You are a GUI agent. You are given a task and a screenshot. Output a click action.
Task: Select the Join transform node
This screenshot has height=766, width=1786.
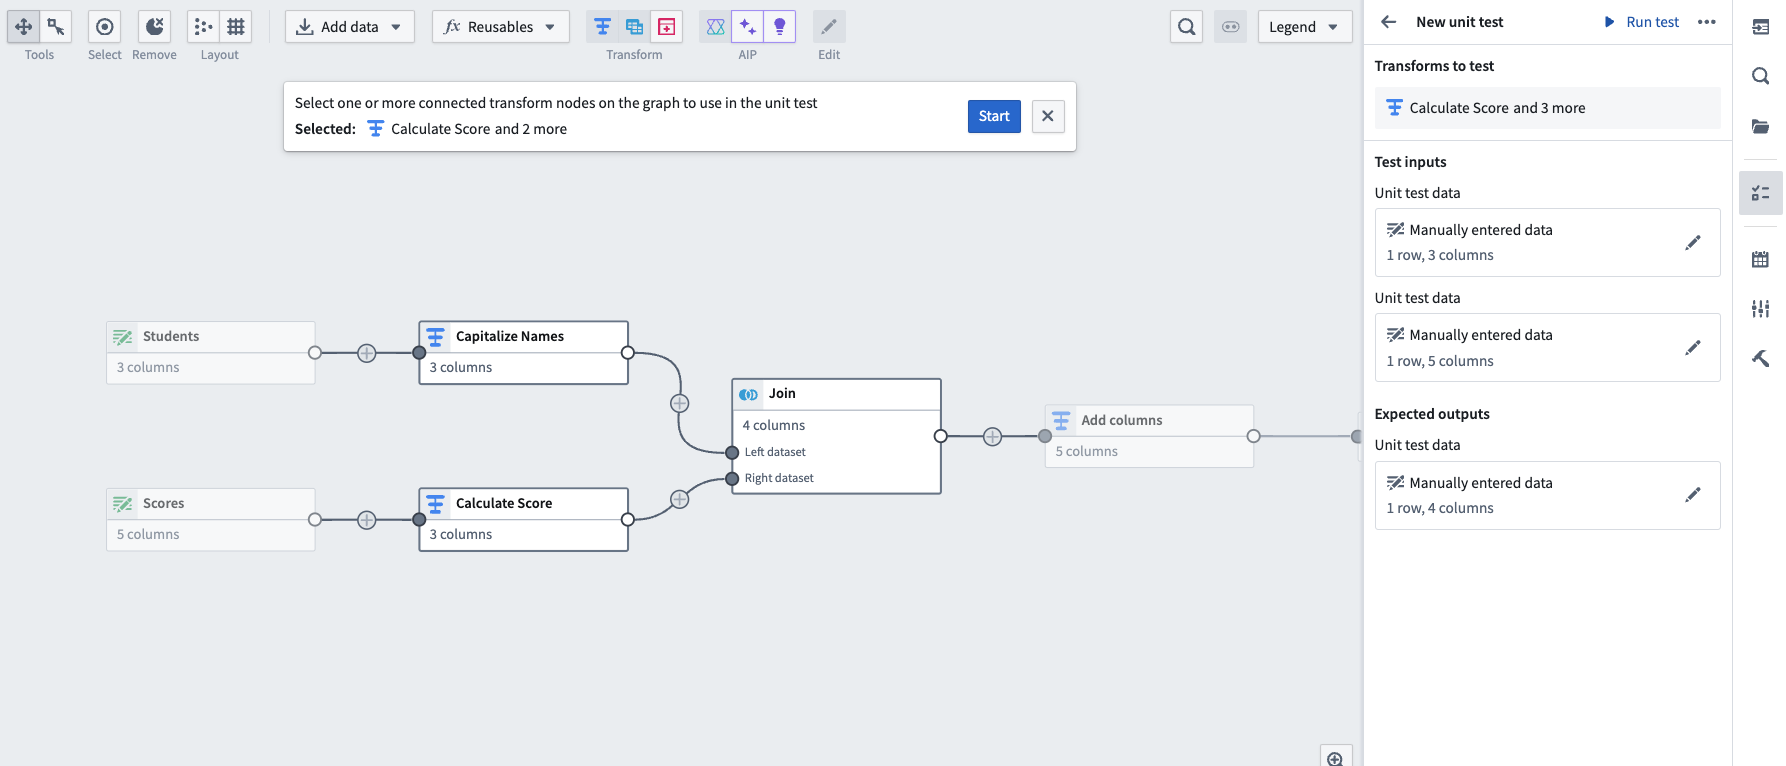coord(836,436)
